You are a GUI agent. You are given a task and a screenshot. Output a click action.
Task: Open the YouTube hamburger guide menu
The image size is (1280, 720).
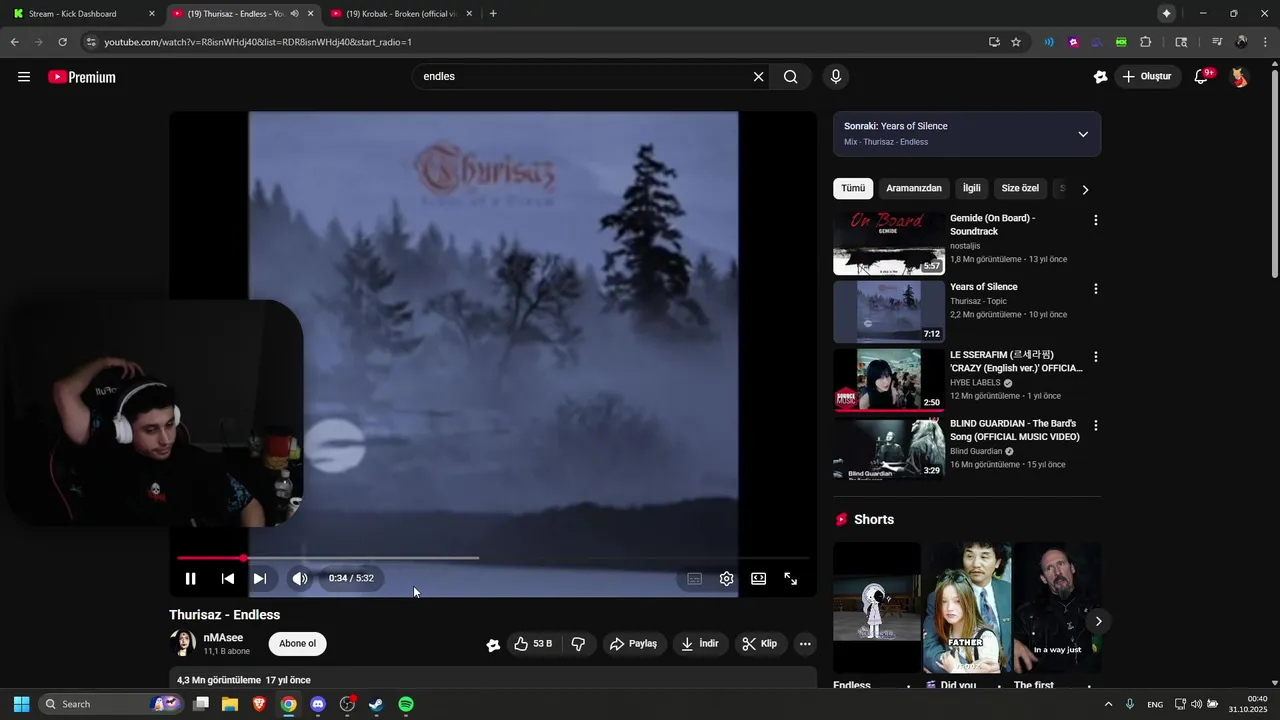point(24,77)
